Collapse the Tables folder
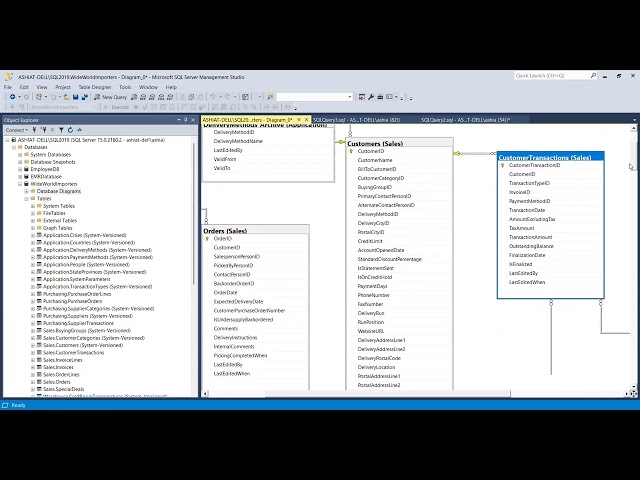This screenshot has width=640, height=480. pos(27,199)
